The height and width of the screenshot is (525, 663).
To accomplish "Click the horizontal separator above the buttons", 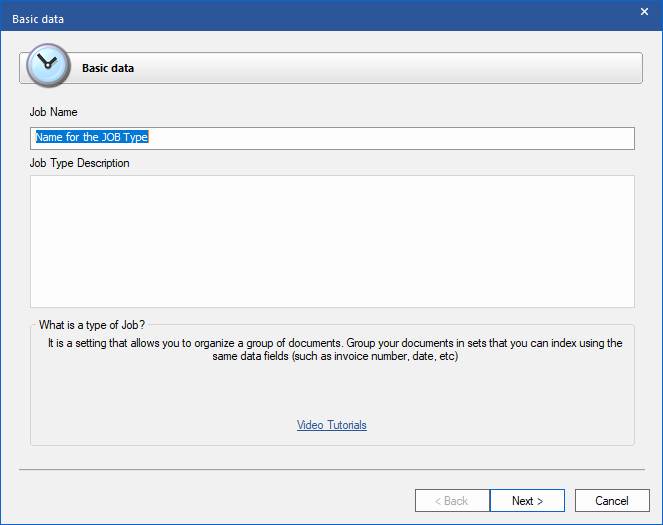I will (332, 469).
